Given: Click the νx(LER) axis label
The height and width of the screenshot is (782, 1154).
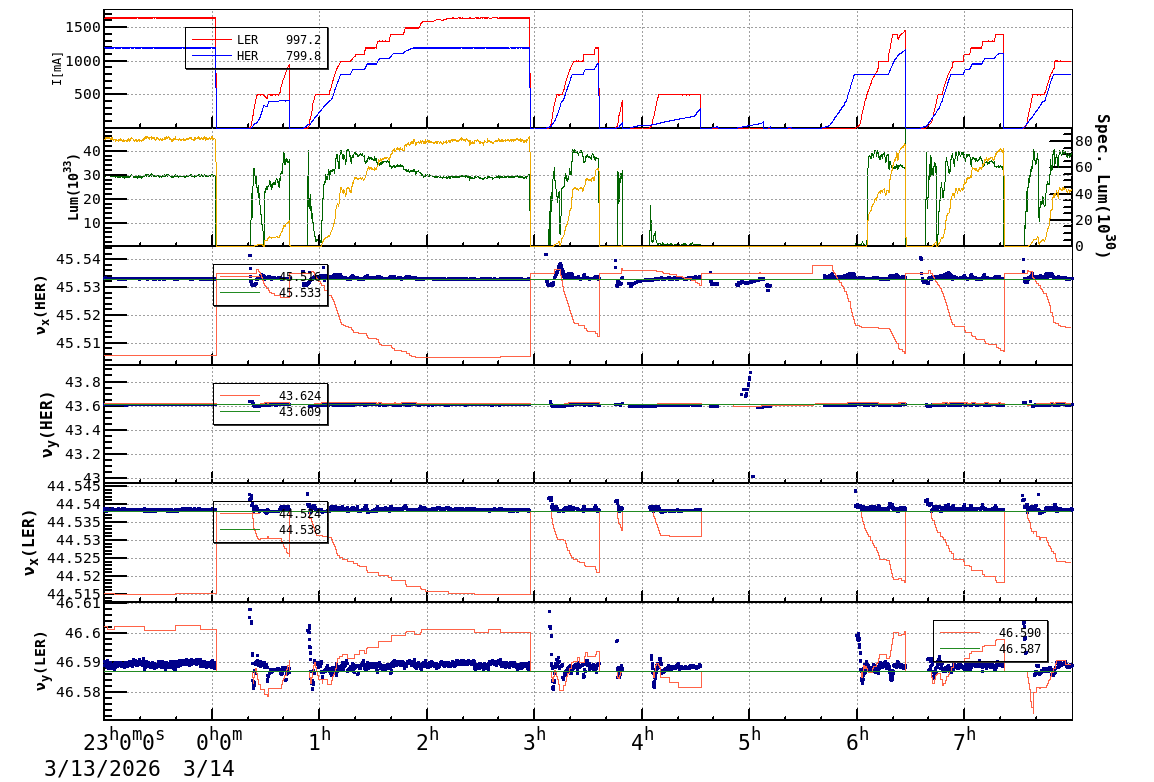Looking at the screenshot, I should (28, 542).
